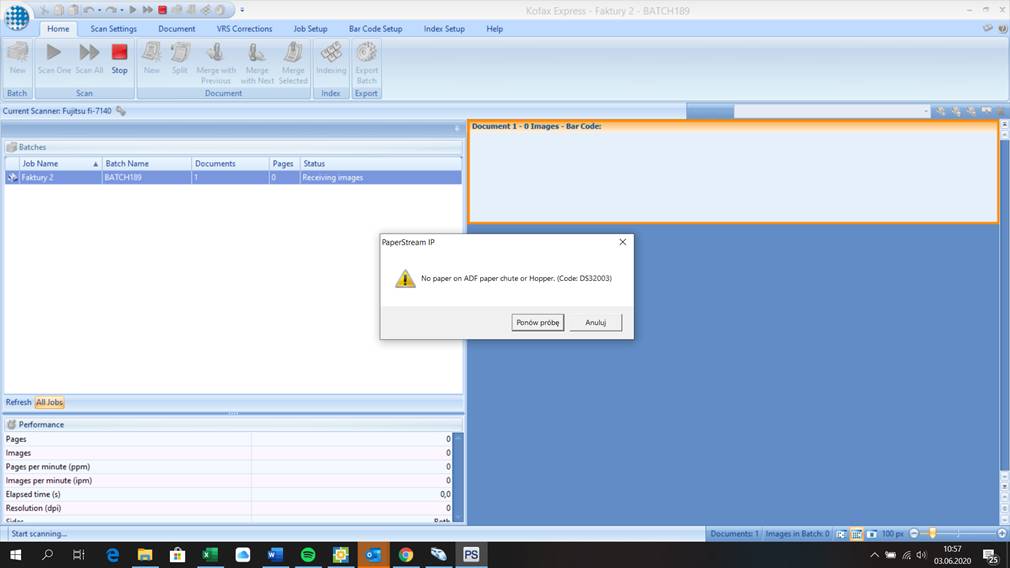
Task: Click the Pages per minute (ppm) row
Action: 229,467
